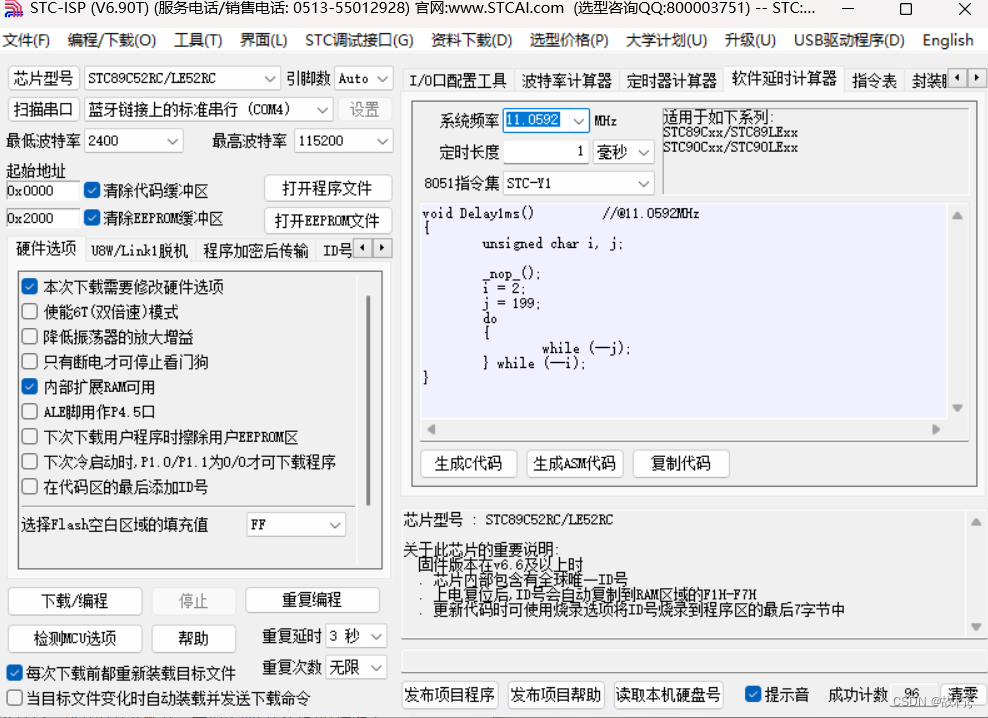Viewport: 988px width, 718px height.
Task: Click code area scroll down arrow
Action: (x=957, y=408)
